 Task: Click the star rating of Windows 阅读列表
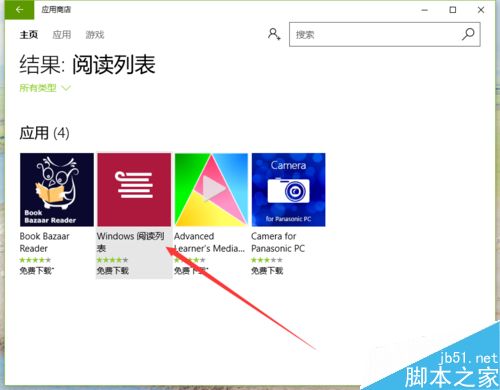tap(112, 260)
